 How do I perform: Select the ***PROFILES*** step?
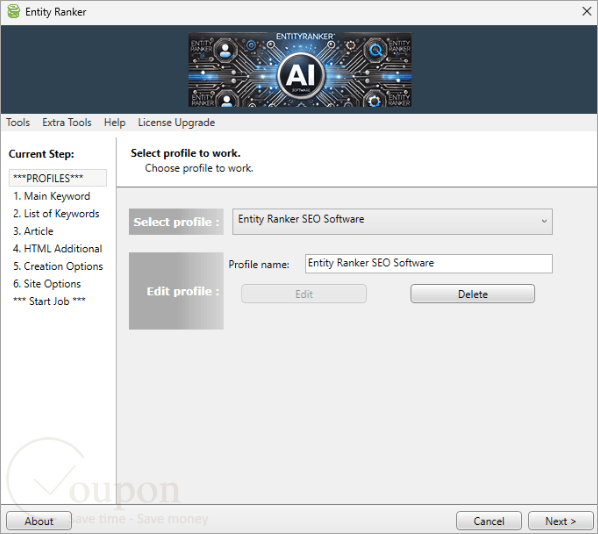click(58, 178)
